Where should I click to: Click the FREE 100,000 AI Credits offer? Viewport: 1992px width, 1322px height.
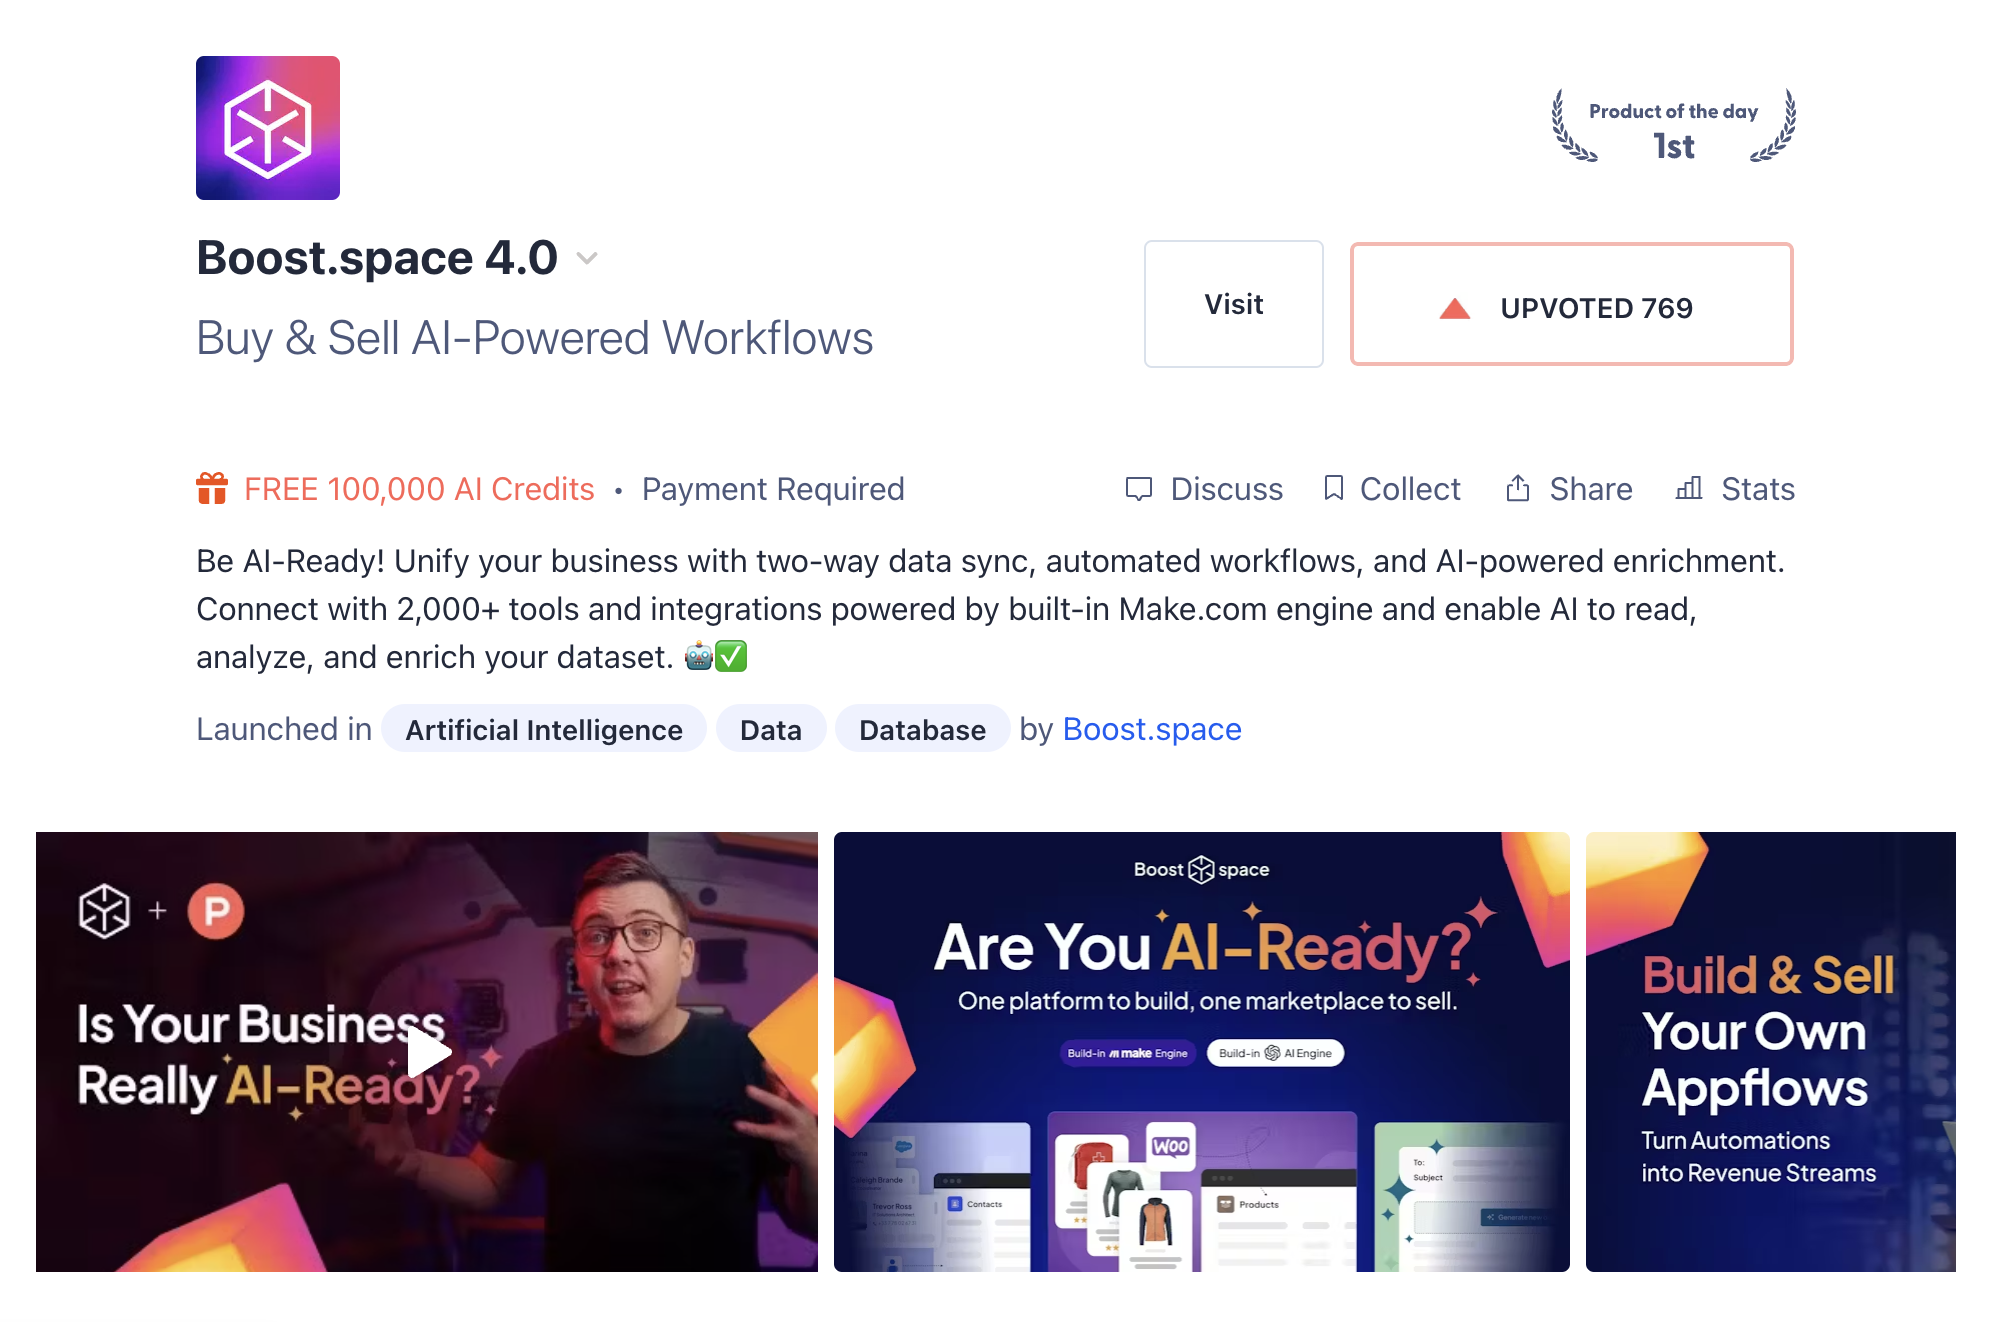point(419,489)
